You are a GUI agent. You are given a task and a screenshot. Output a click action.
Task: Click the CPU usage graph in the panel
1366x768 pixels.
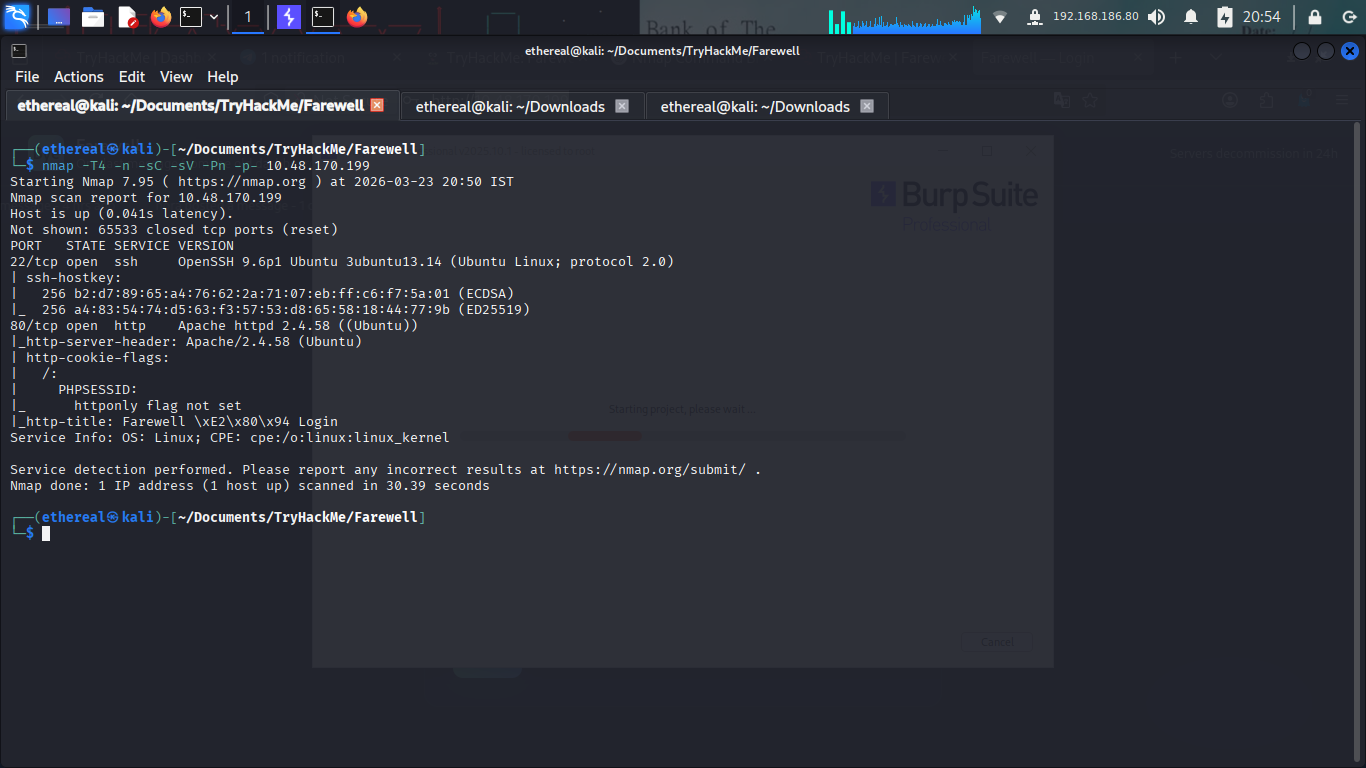point(905,18)
